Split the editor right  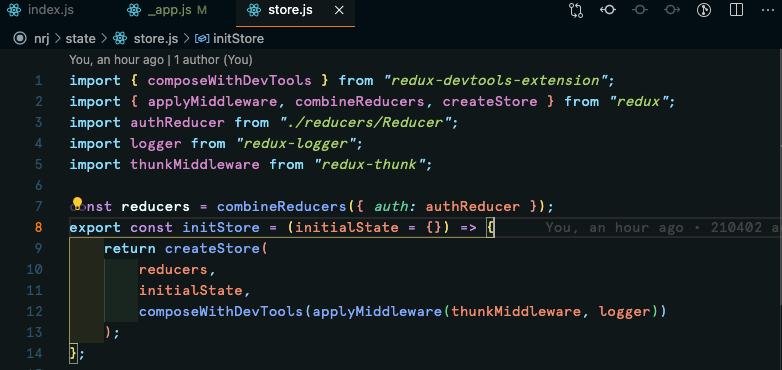[736, 10]
